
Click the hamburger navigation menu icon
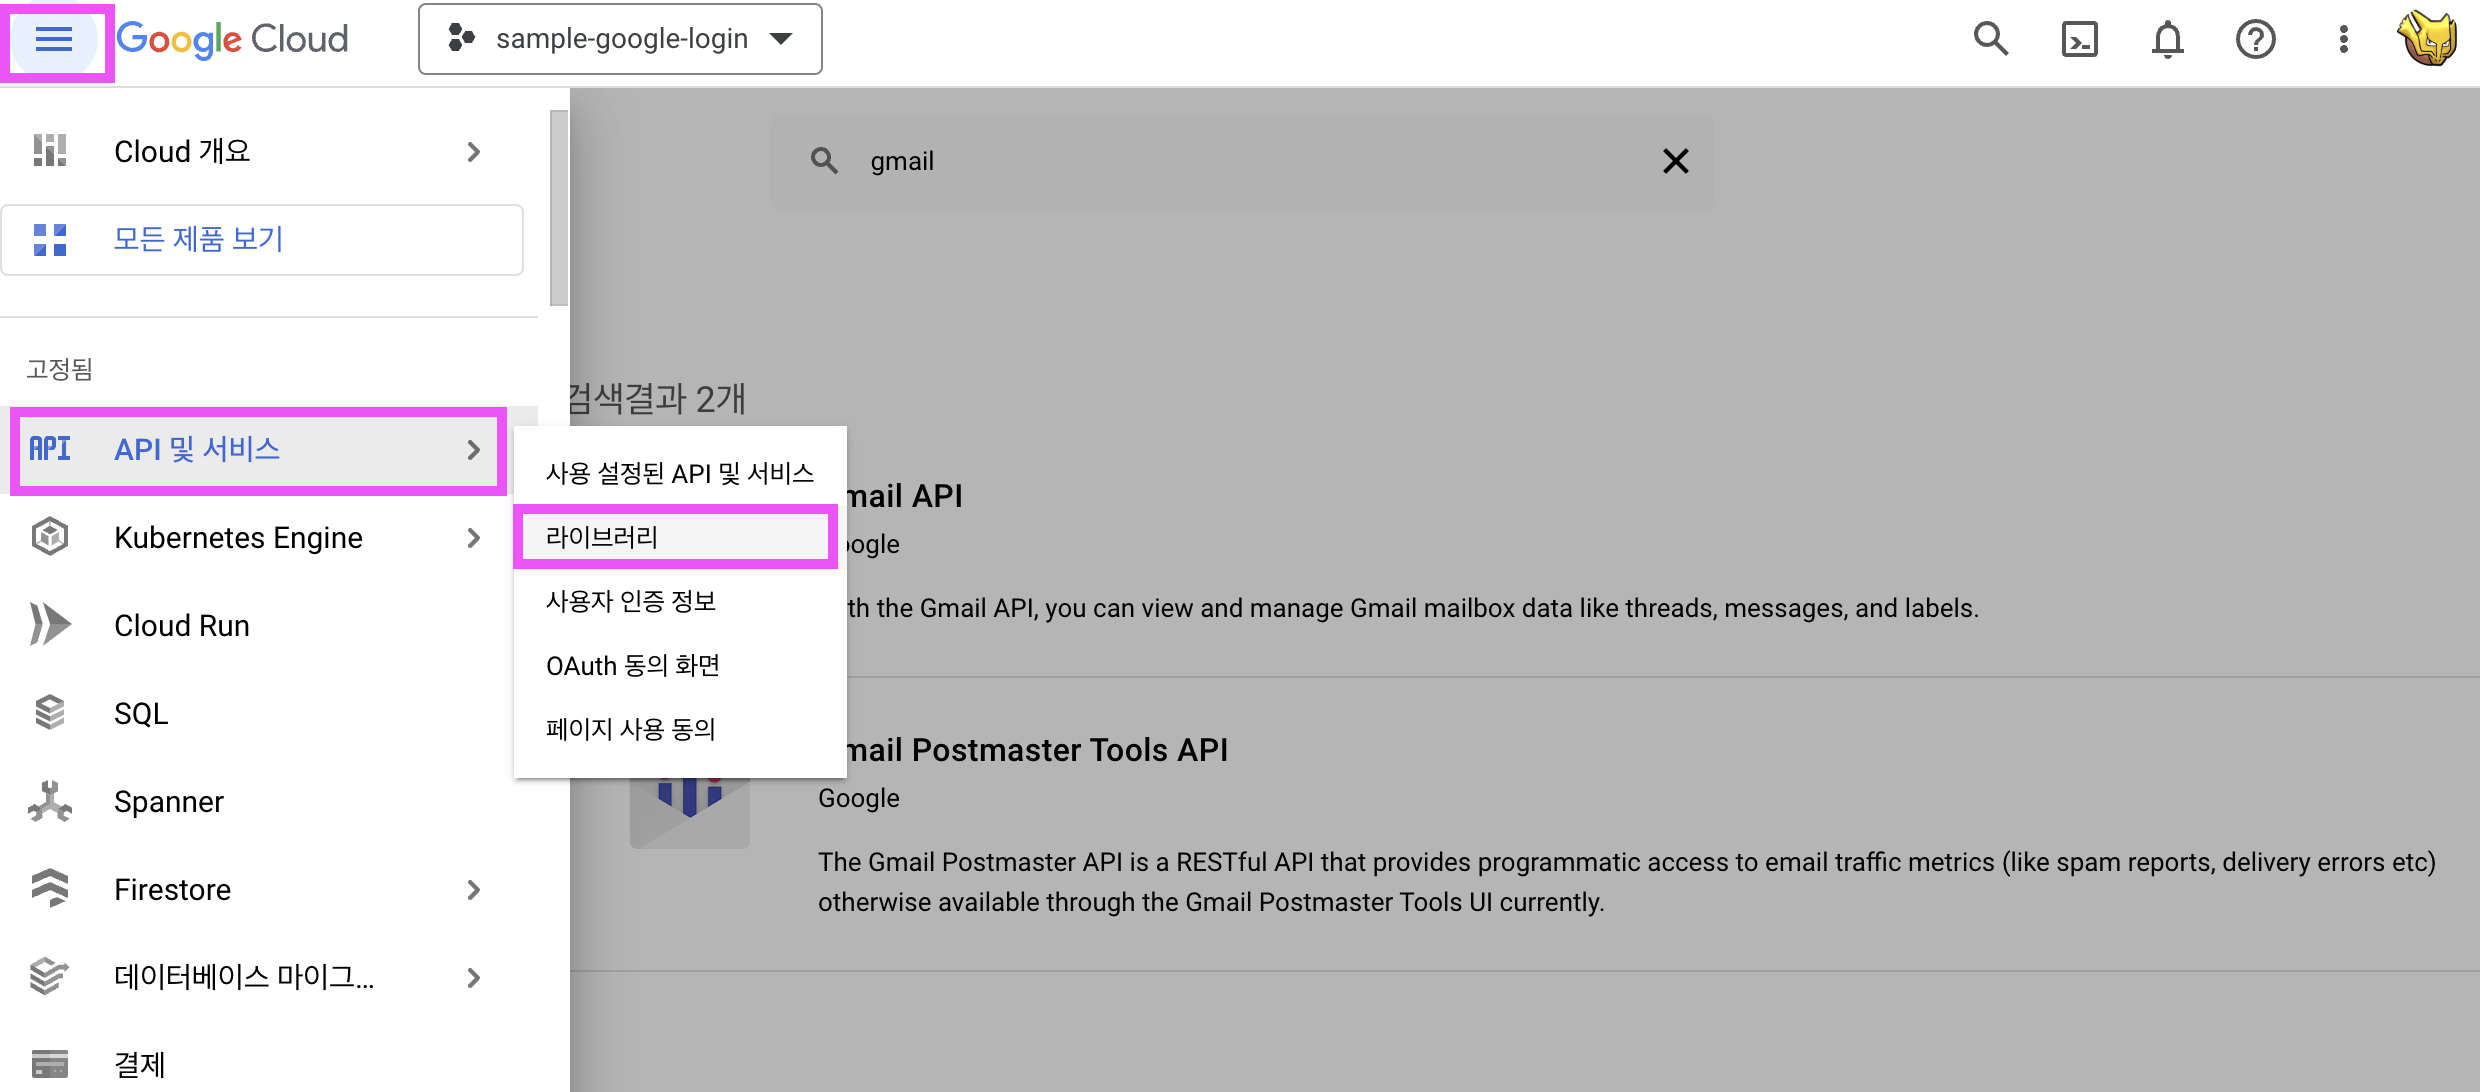pos(54,40)
